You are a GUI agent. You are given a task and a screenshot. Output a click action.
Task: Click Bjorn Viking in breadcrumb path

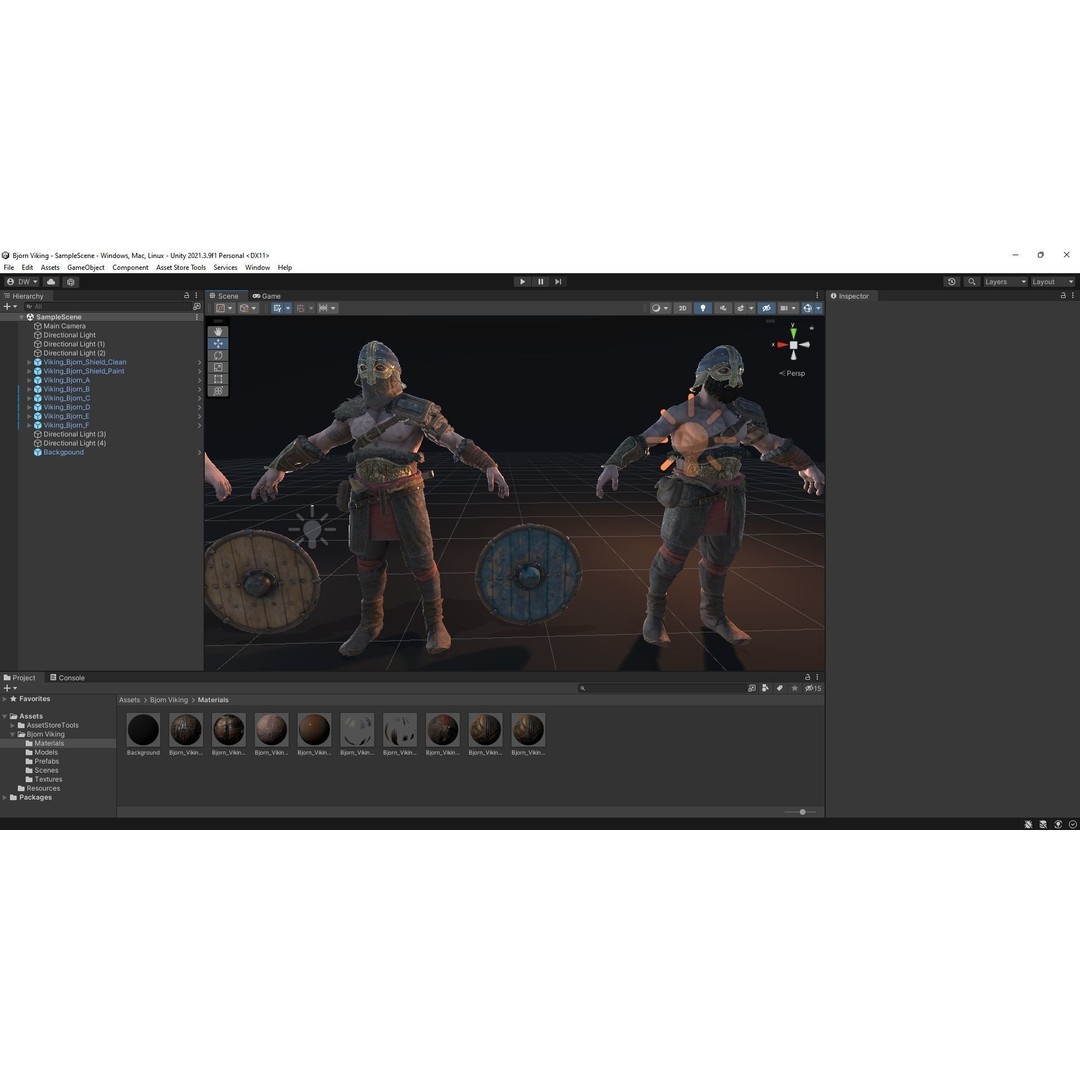pyautogui.click(x=169, y=700)
